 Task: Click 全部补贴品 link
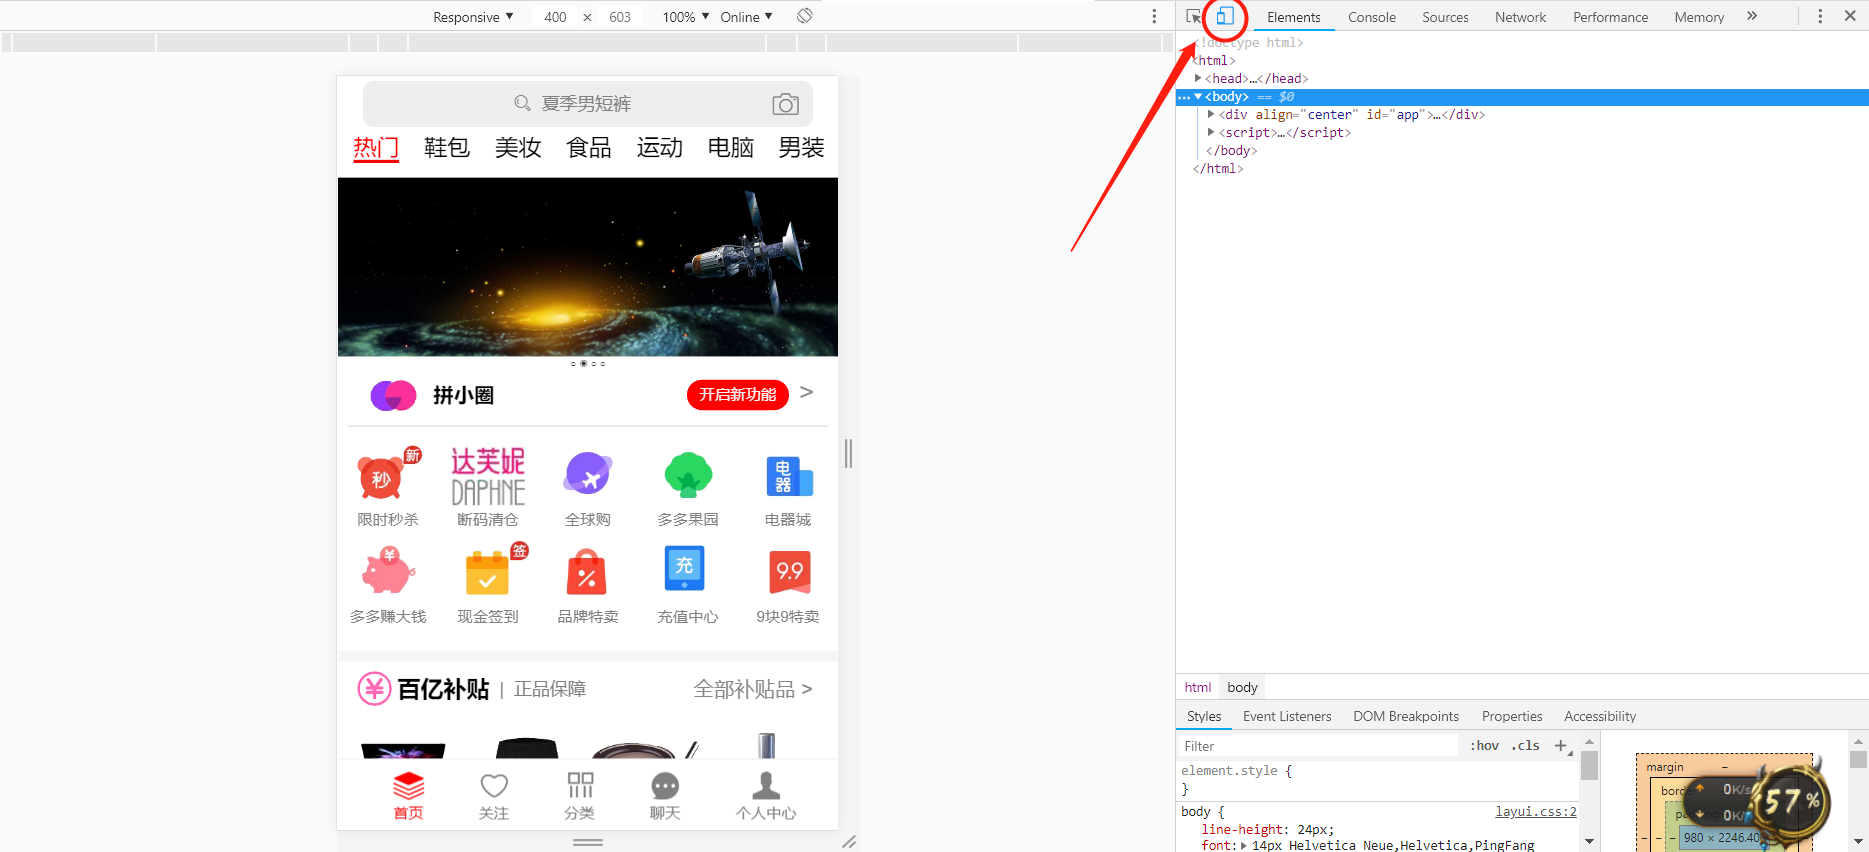tap(753, 689)
